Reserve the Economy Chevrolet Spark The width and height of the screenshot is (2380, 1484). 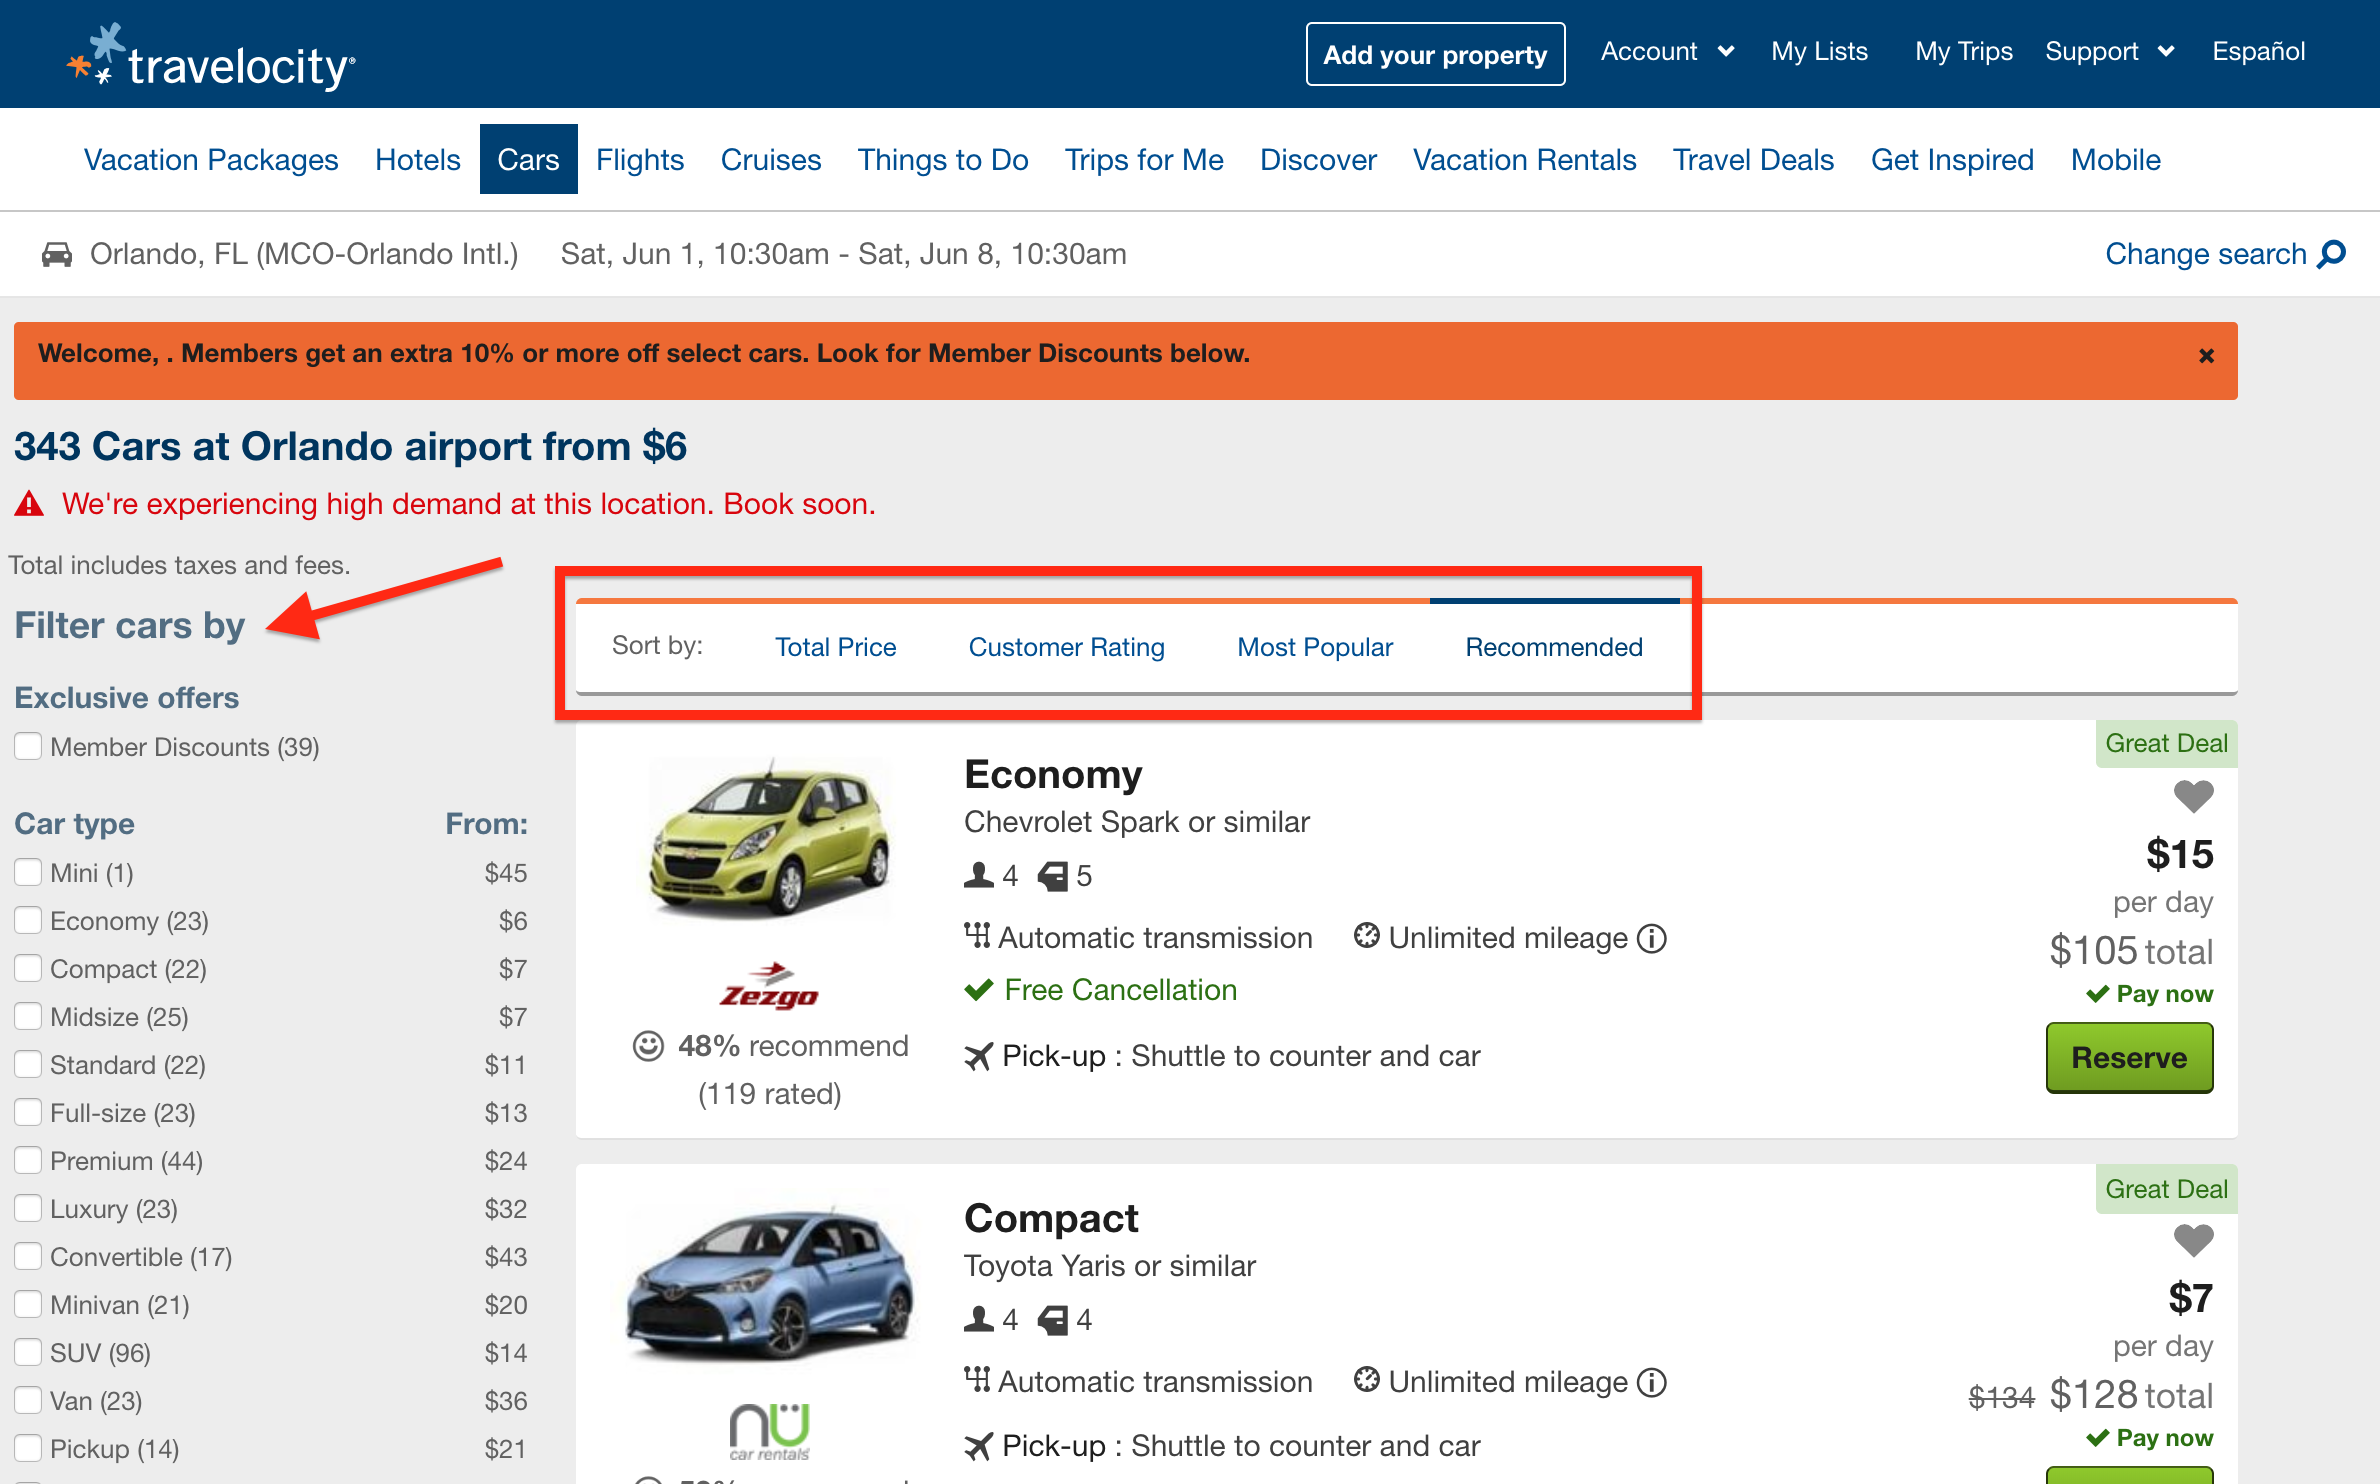point(2129,1058)
